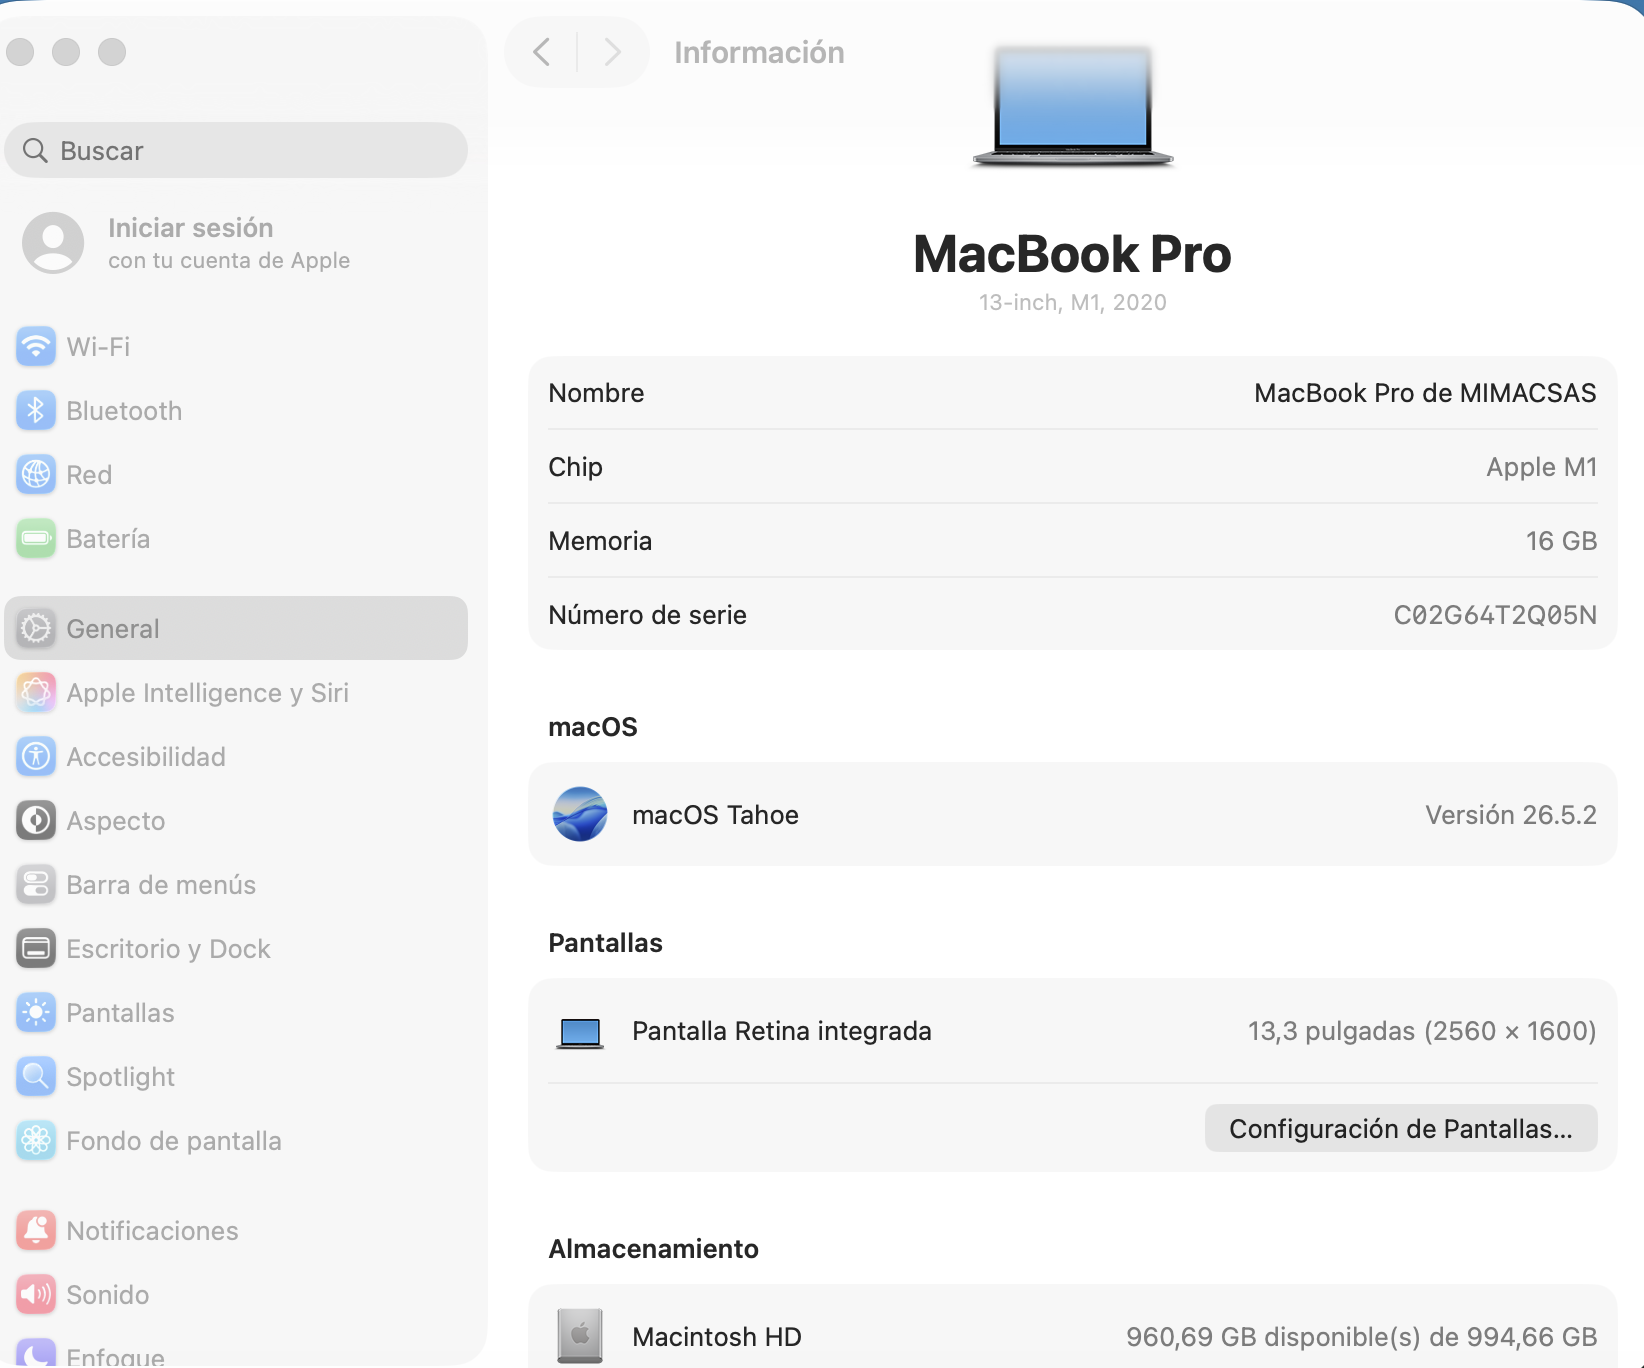Click the 13-inch, M1, 2020 subtitle

click(1073, 302)
